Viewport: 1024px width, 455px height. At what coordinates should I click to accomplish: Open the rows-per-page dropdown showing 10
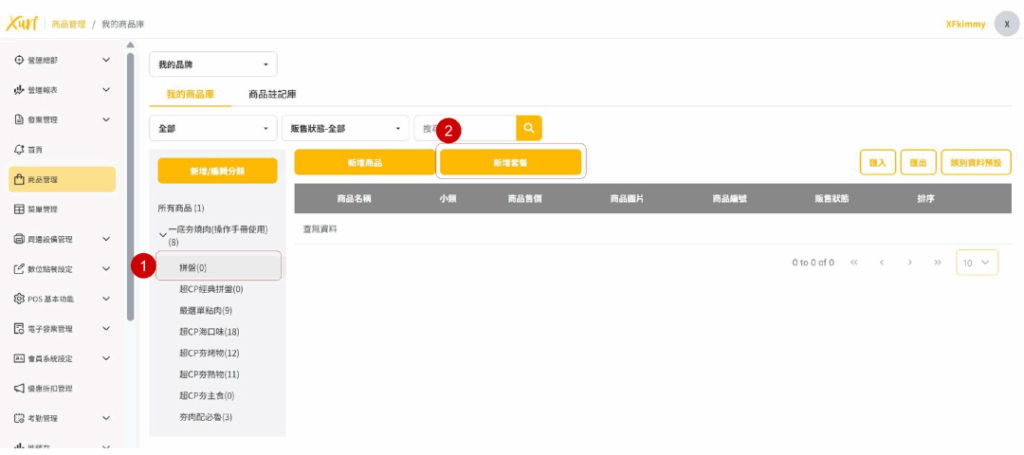(976, 262)
